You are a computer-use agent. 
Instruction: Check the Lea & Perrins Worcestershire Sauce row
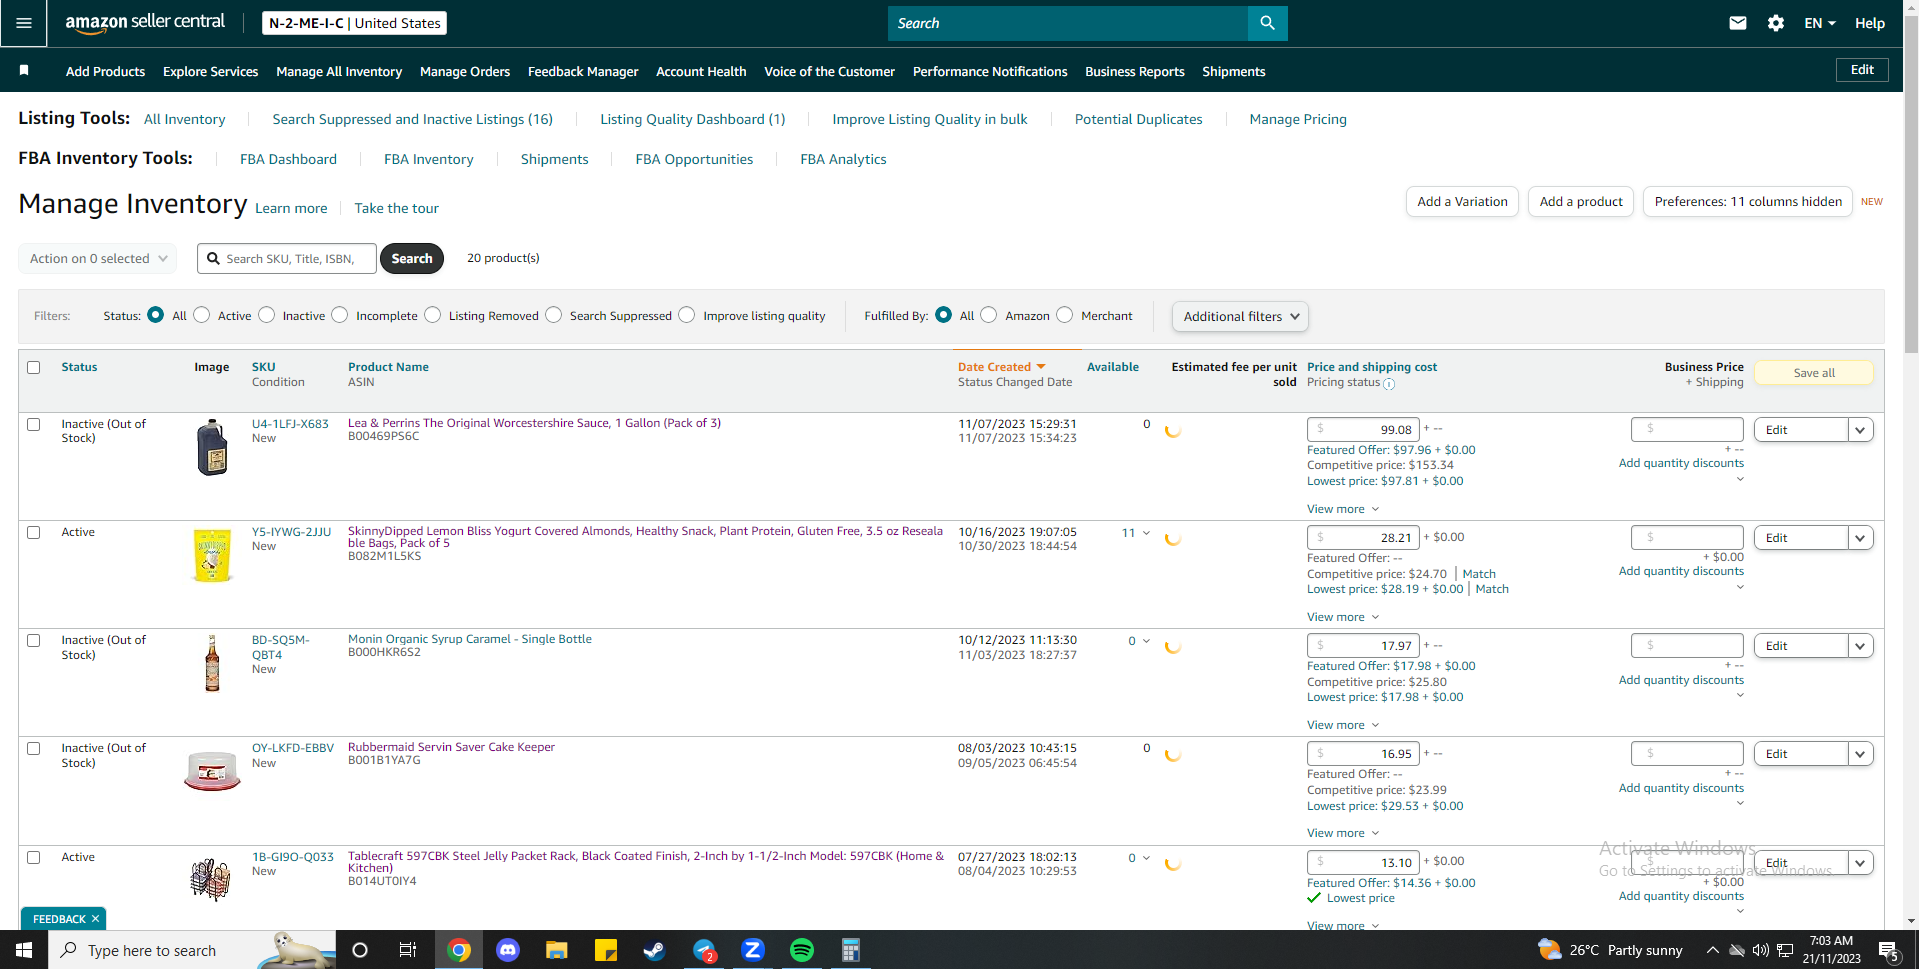pos(34,425)
